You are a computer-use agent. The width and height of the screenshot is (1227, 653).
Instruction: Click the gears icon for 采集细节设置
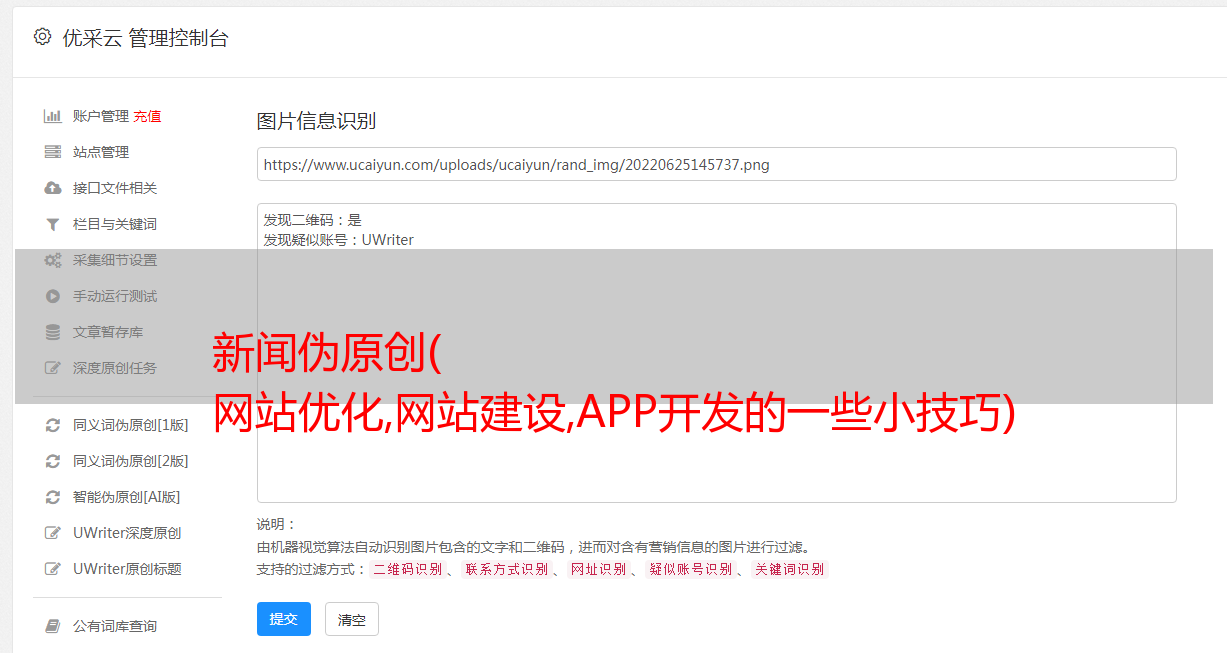click(x=53, y=260)
